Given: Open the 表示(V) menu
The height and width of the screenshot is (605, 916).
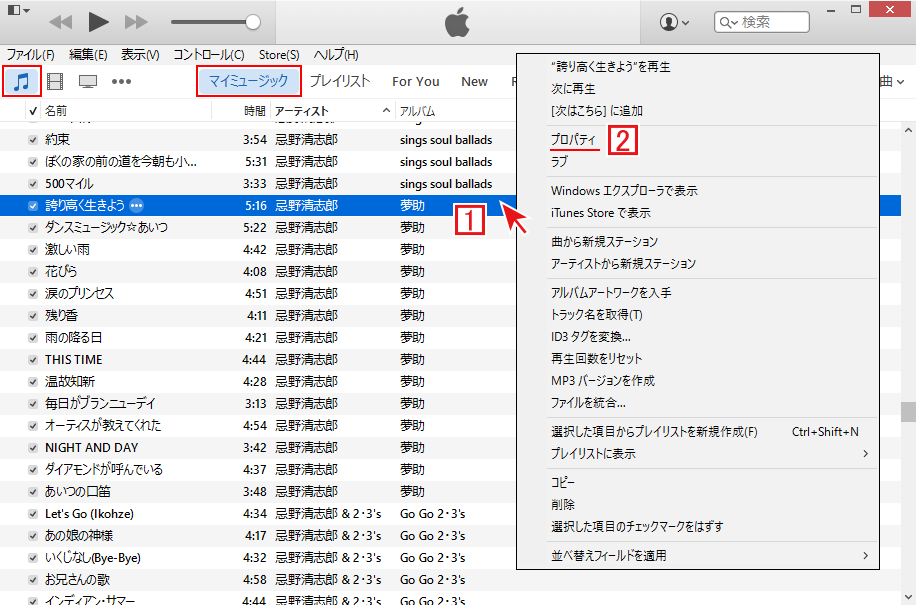Looking at the screenshot, I should point(140,55).
